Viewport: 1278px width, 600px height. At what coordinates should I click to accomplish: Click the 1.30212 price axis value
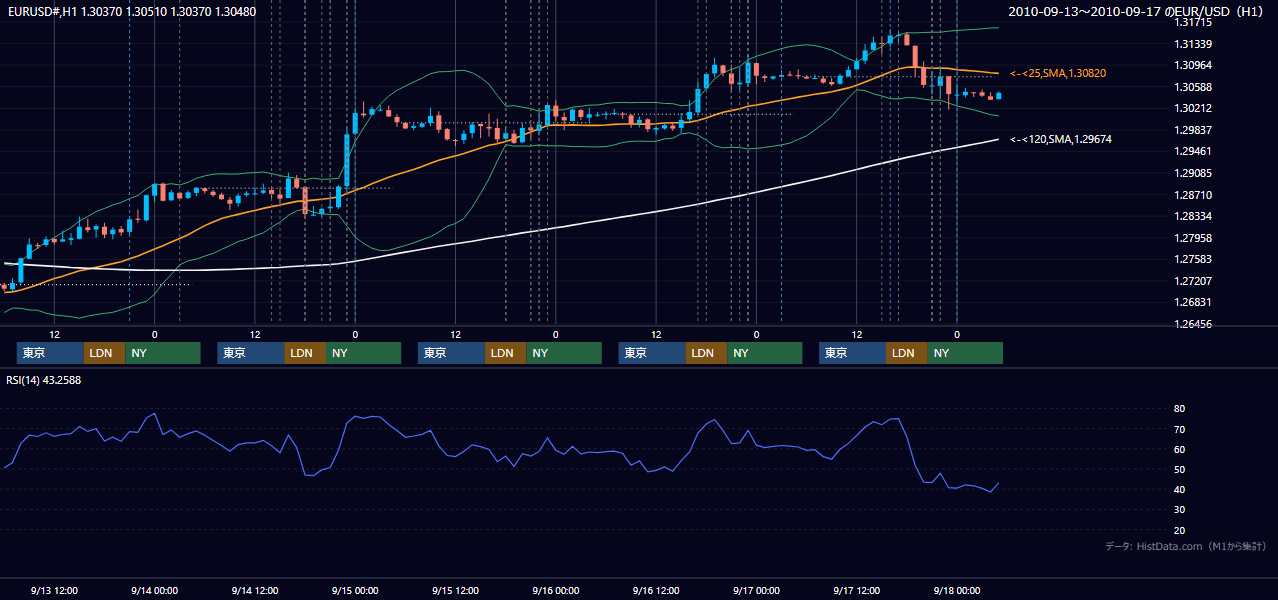(x=1193, y=108)
